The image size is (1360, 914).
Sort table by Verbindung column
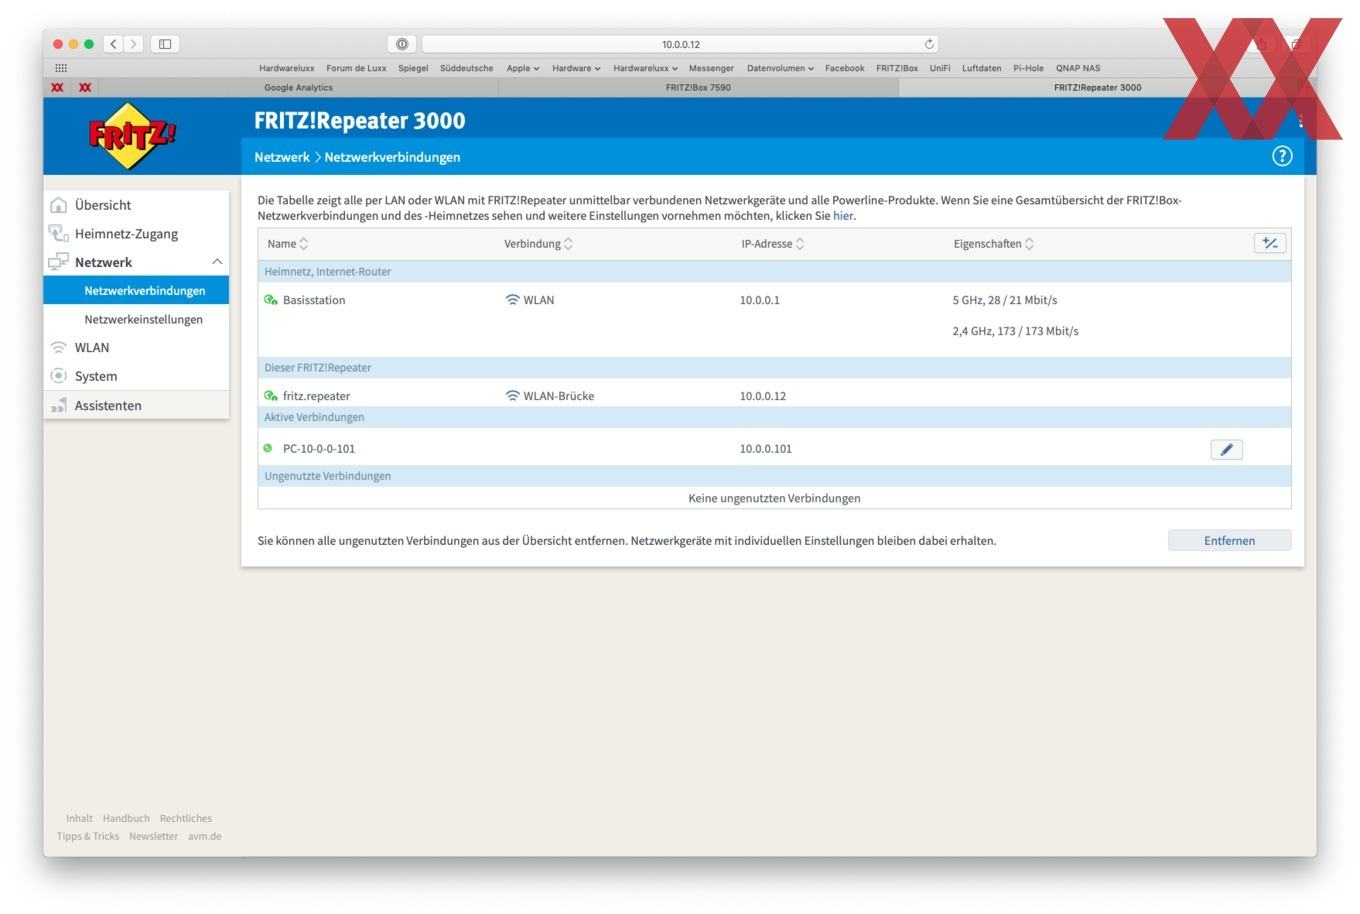tap(538, 244)
